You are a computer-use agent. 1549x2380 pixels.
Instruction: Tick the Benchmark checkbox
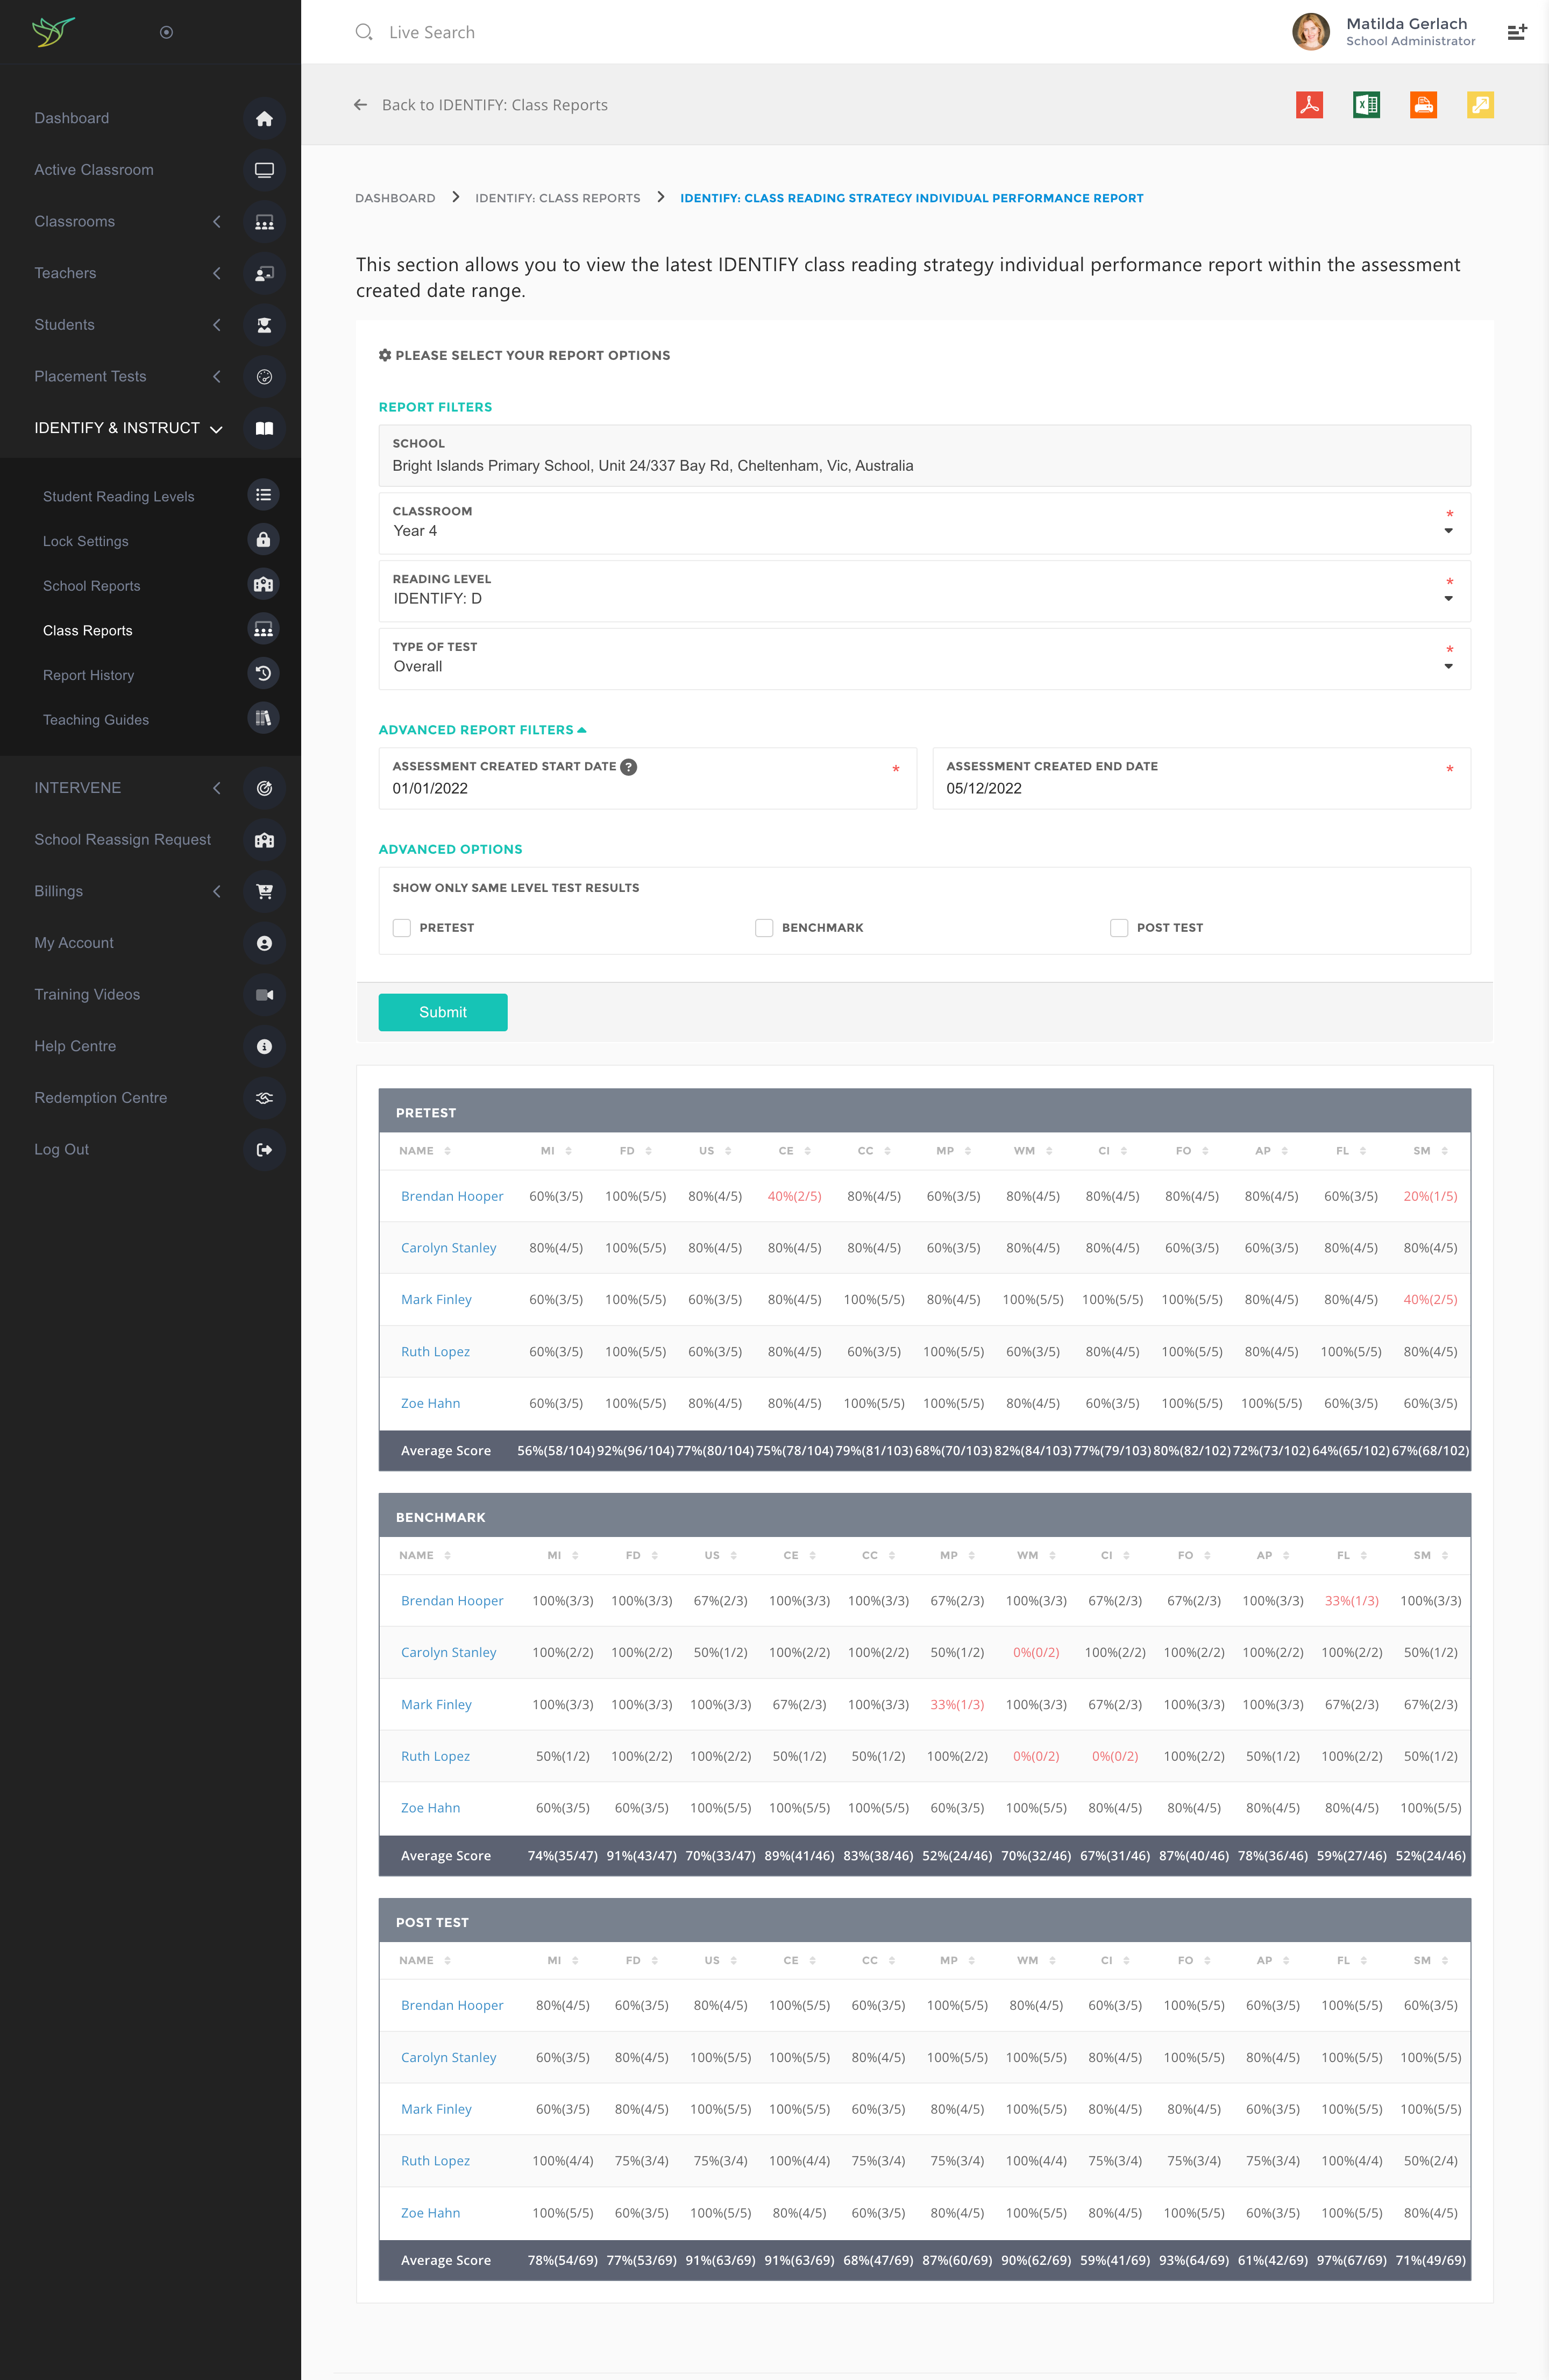coord(764,928)
